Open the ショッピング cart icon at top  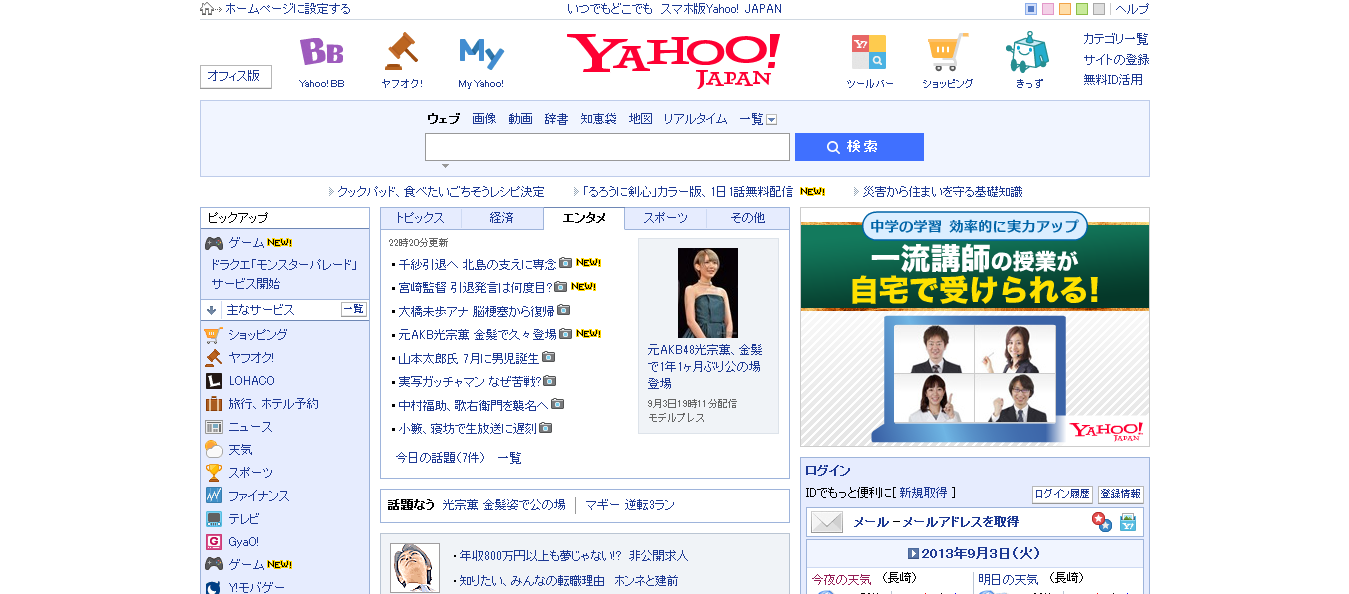(947, 52)
